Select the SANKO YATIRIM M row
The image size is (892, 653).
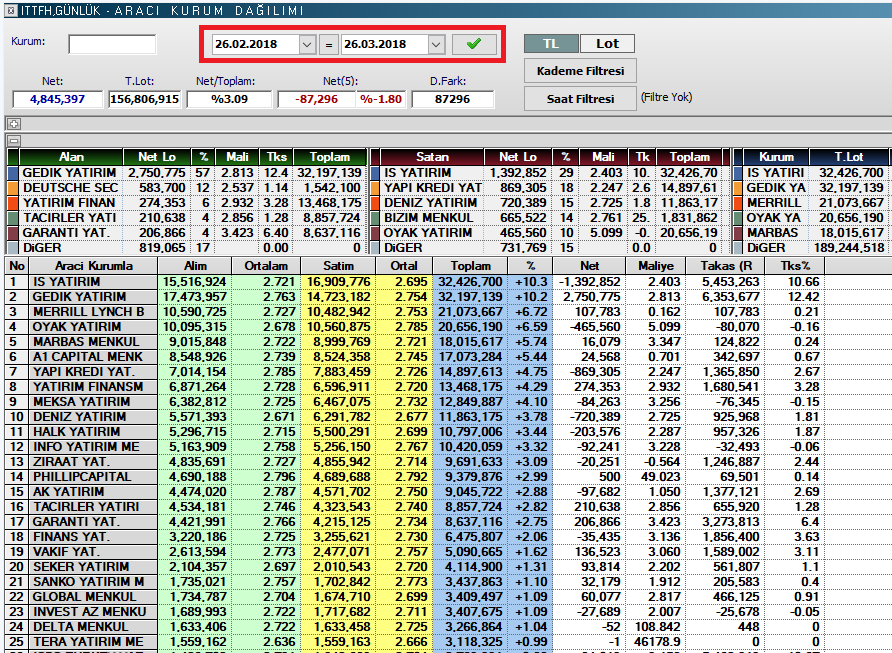point(414,581)
